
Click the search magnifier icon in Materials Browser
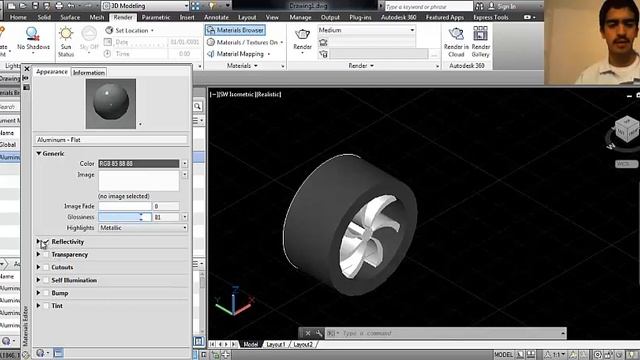pyautogui.click(x=198, y=107)
